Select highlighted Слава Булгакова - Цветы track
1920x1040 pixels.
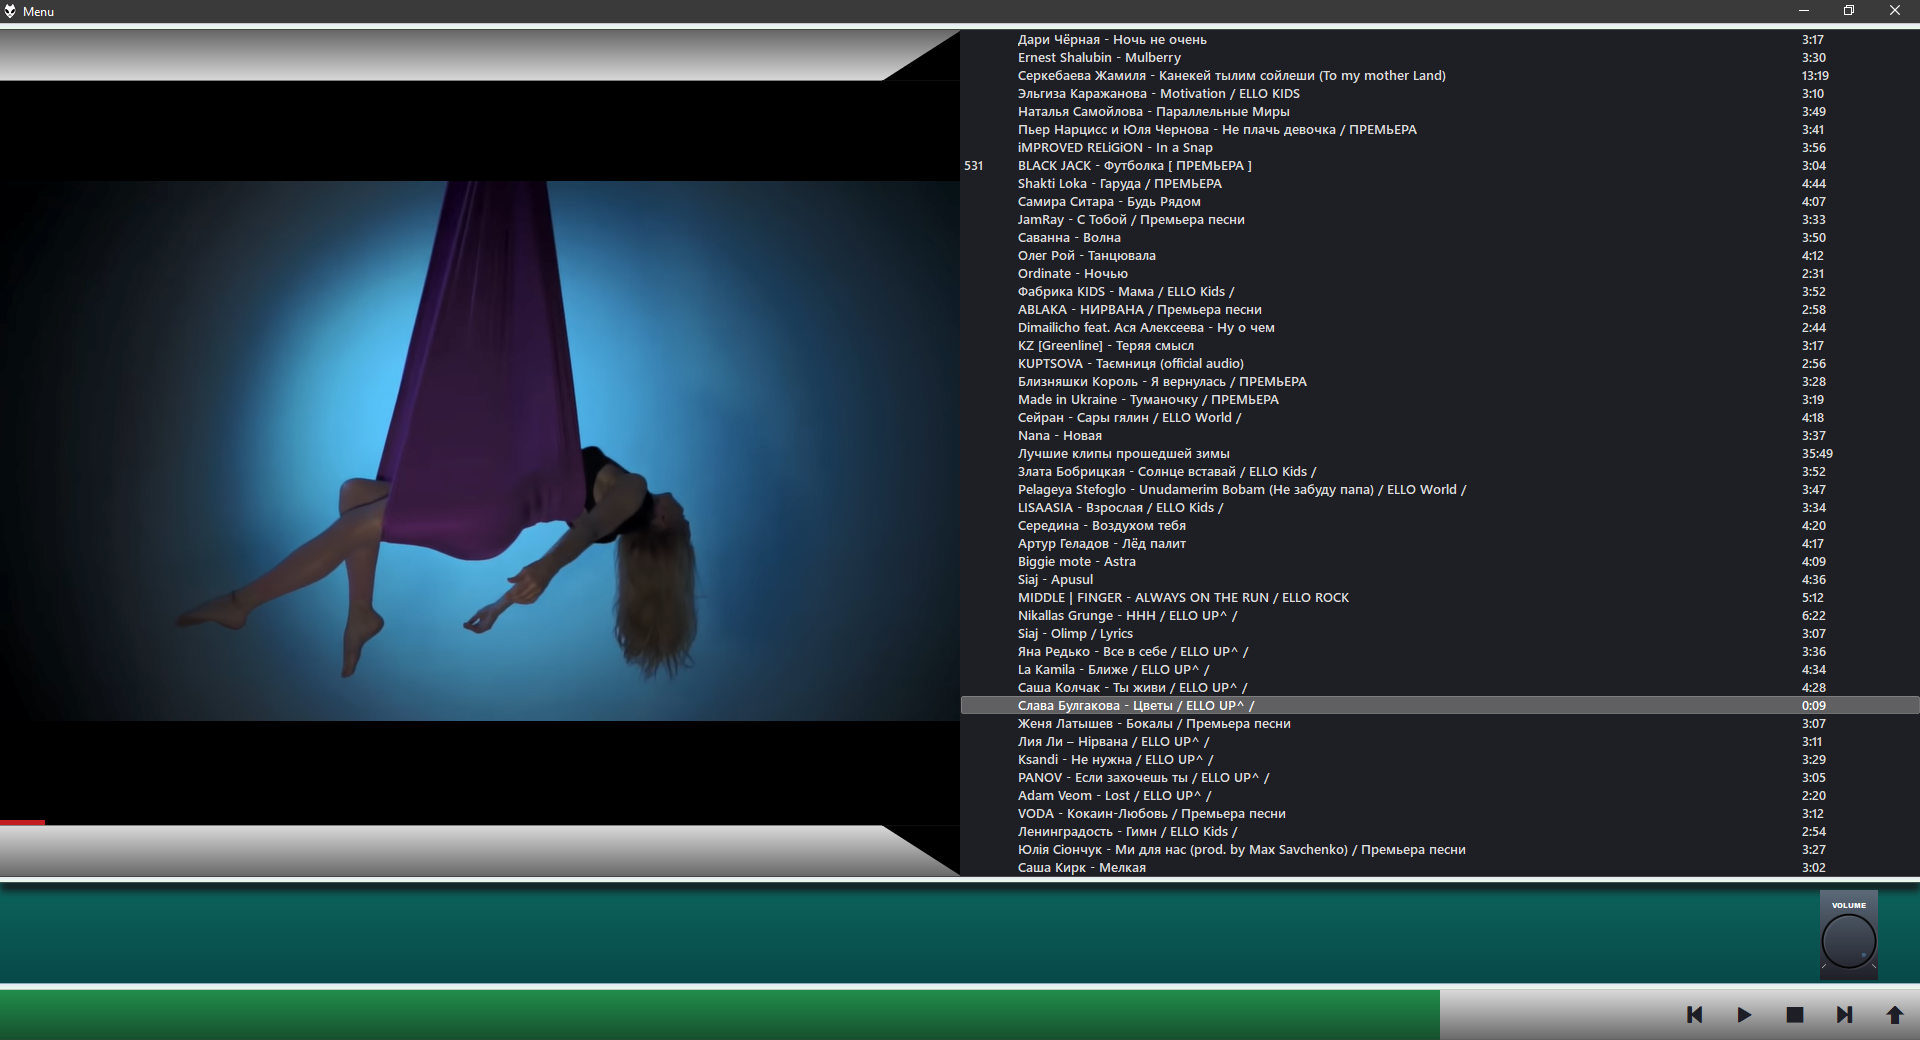click(x=1135, y=706)
